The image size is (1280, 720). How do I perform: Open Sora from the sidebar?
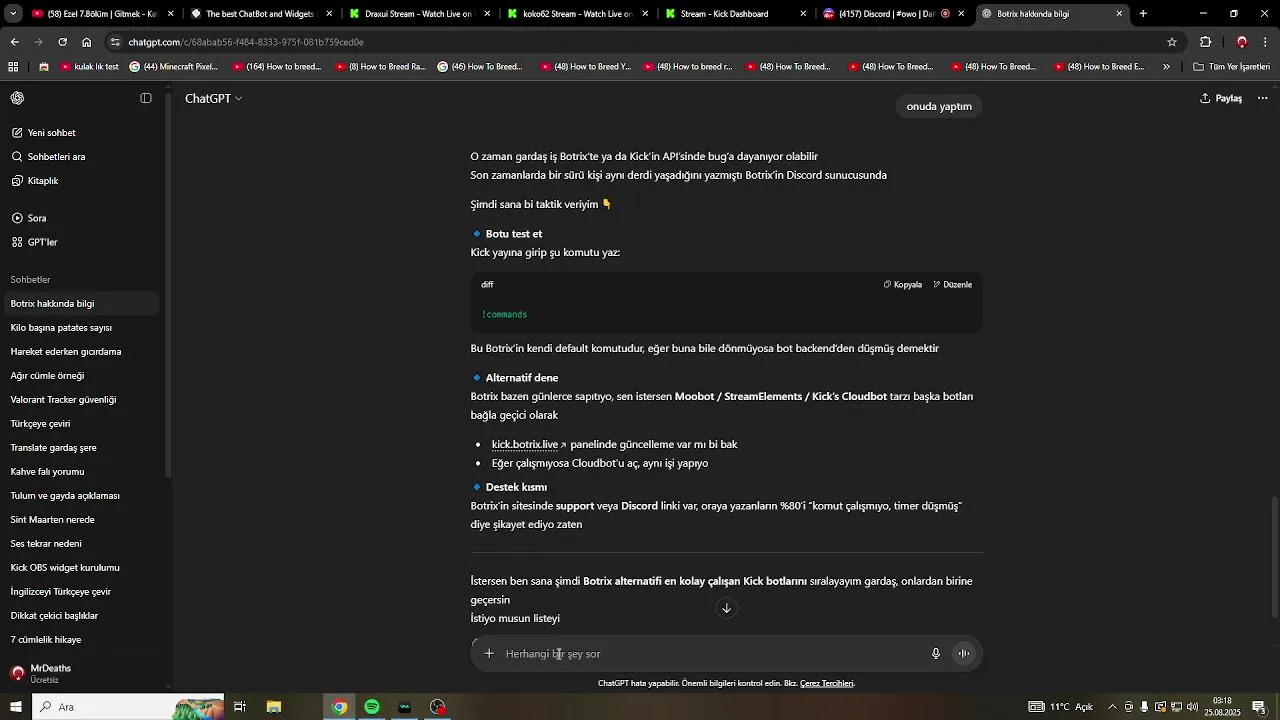pos(80,218)
